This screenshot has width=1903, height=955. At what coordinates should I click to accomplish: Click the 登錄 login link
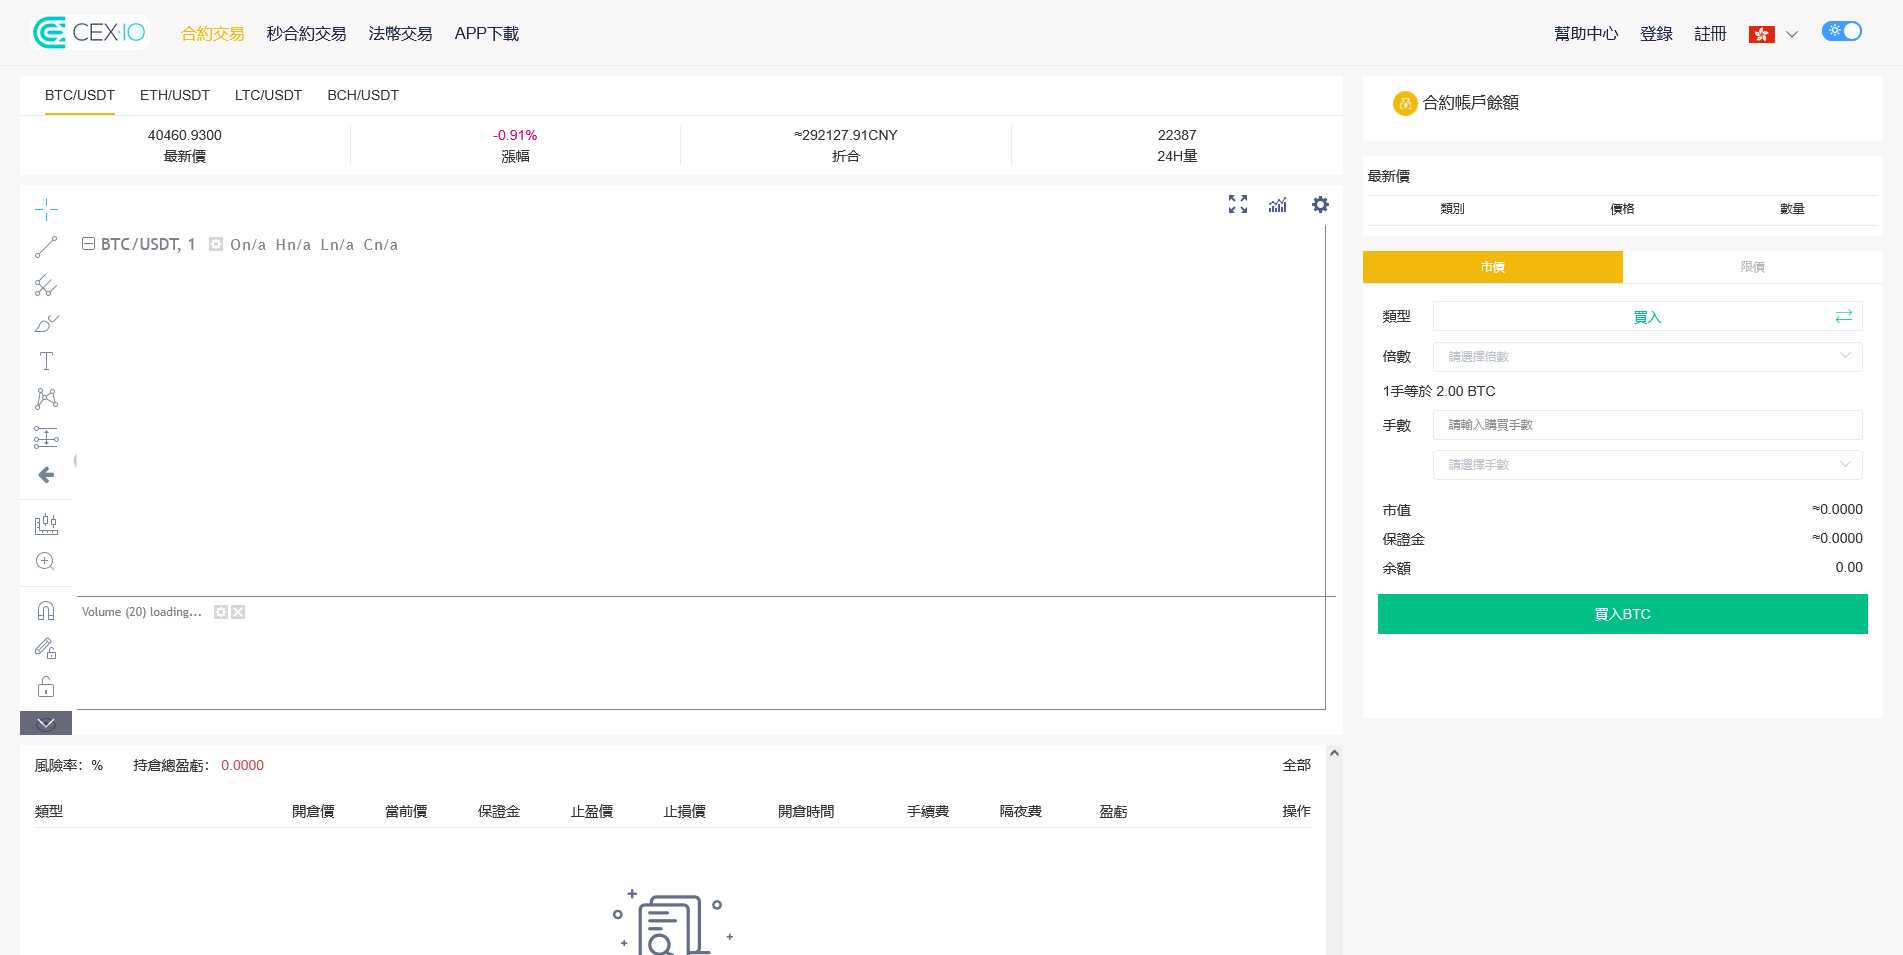click(1656, 34)
